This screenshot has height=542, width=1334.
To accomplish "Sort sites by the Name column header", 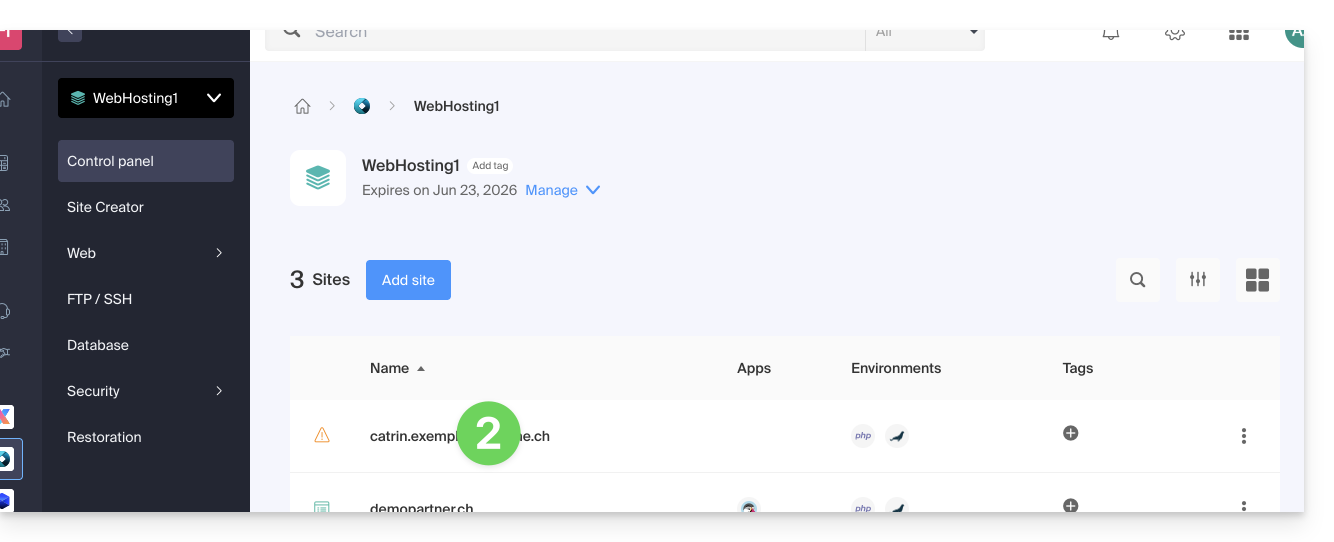I will (x=390, y=368).
